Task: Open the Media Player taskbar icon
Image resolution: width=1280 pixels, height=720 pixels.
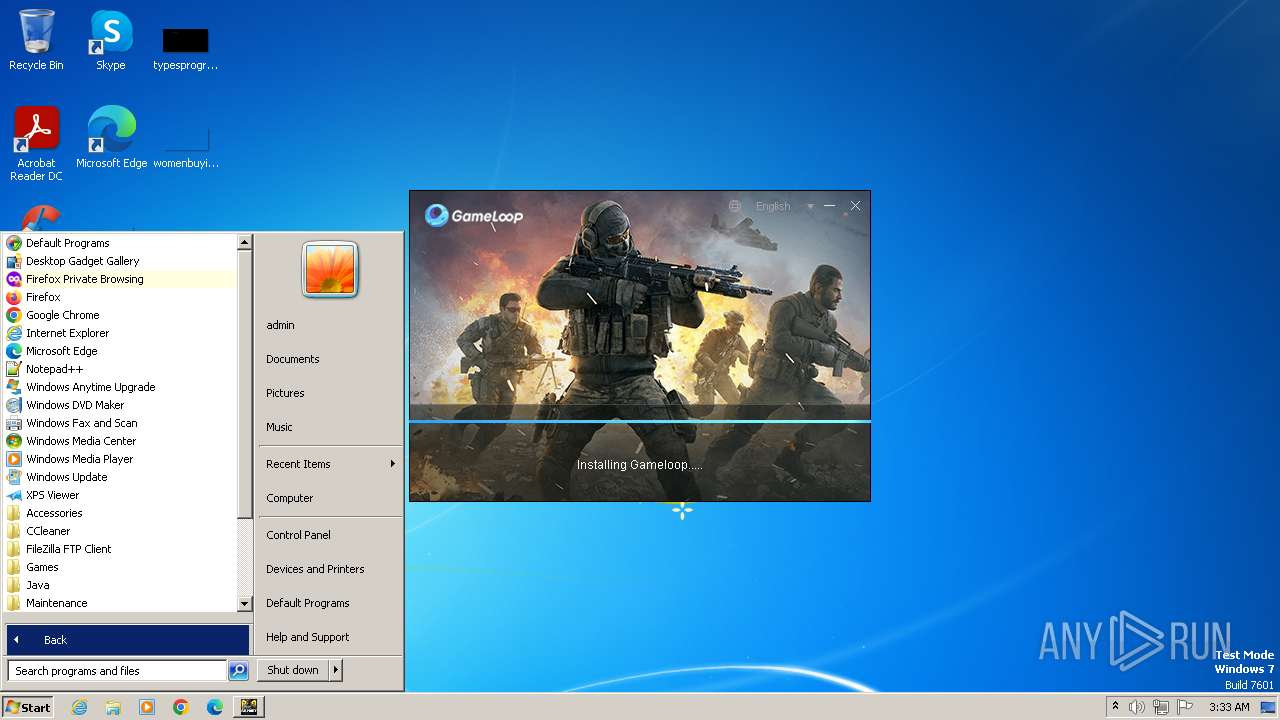Action: point(147,707)
